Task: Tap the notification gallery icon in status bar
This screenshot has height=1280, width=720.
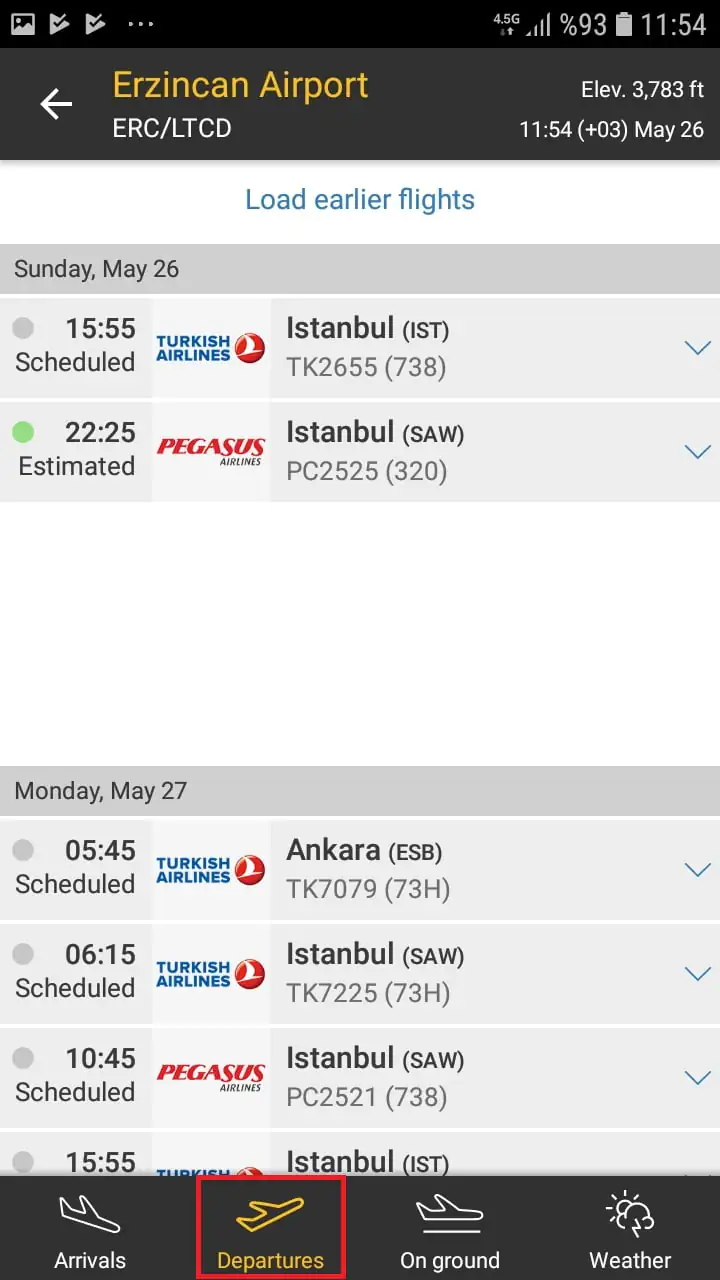Action: click(22, 23)
